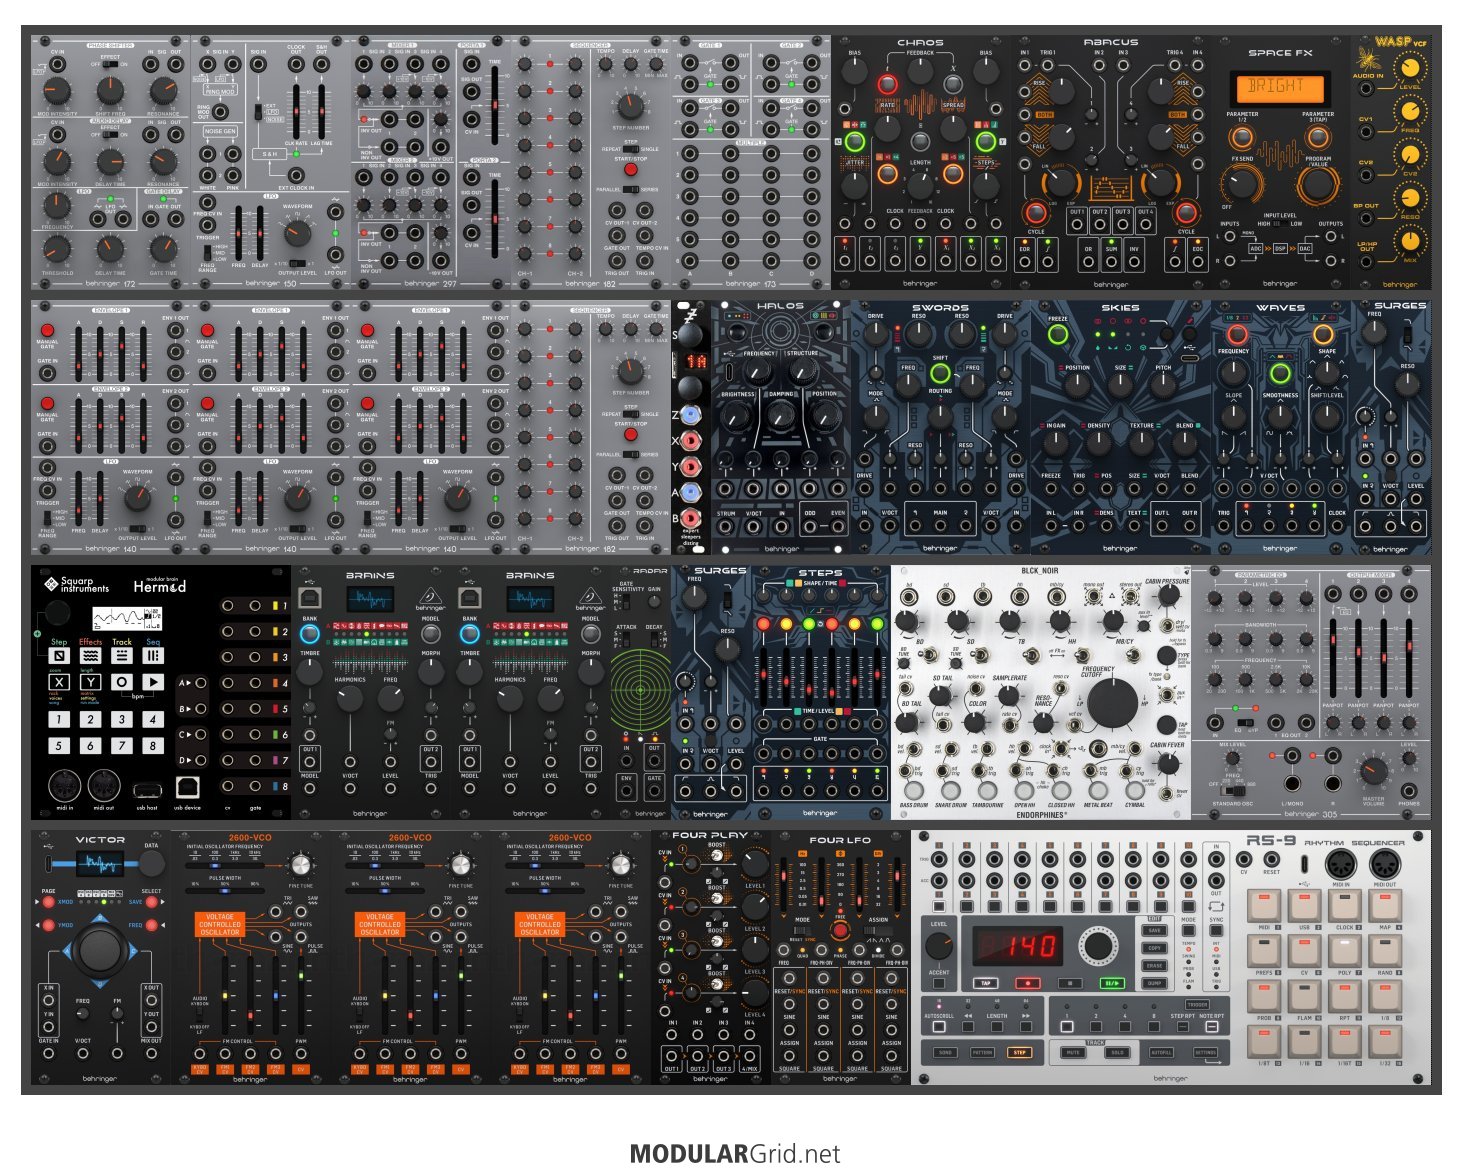Viewport: 1472px width, 1175px height.
Task: Hit the circle record button on Hermod
Action: coord(122,682)
